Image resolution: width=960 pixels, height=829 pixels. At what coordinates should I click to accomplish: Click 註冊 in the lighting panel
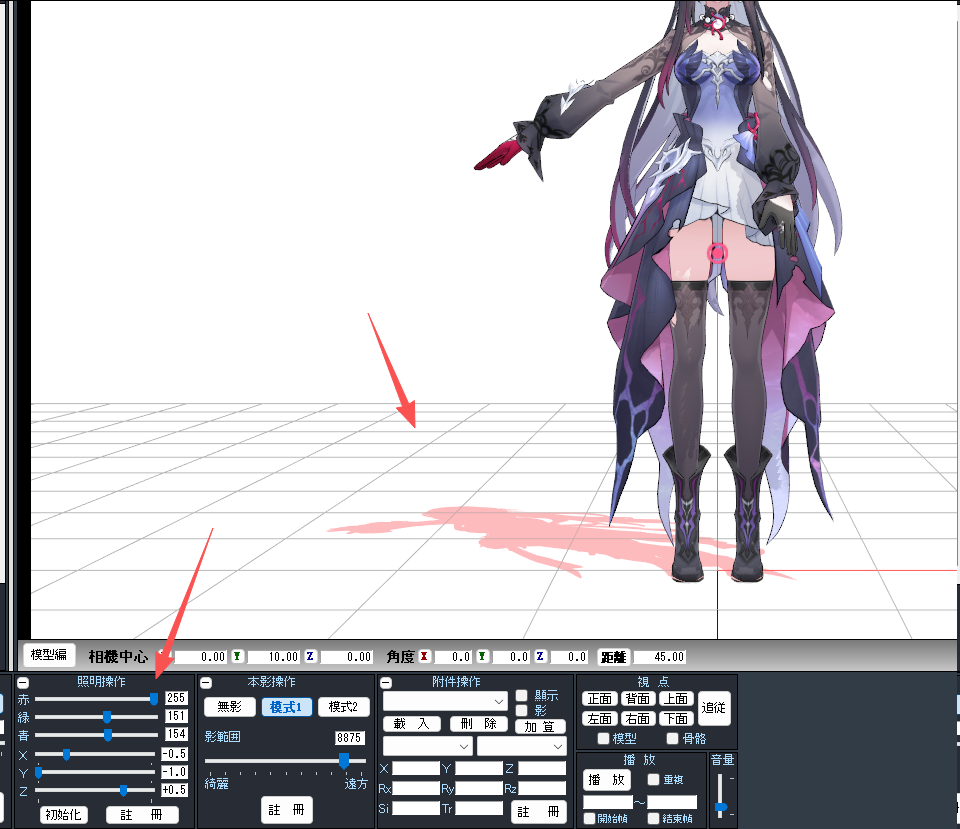point(142,815)
